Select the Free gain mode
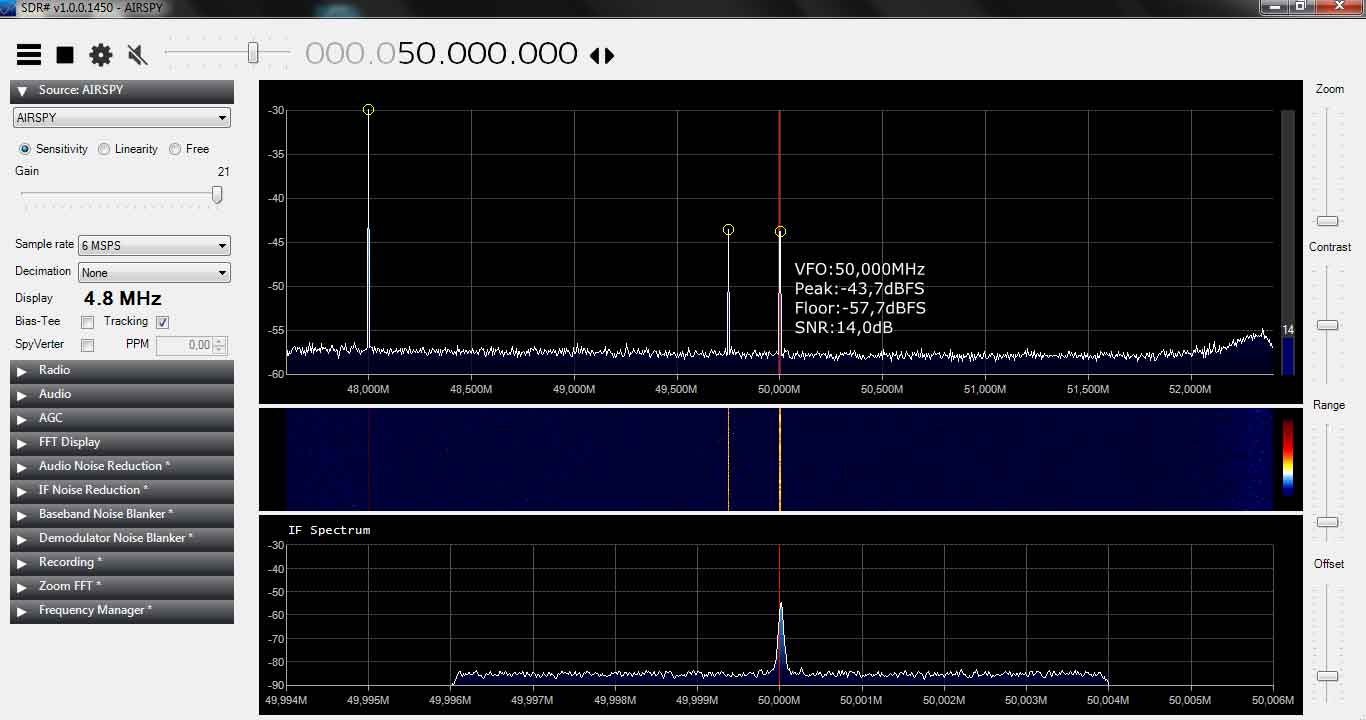 pyautogui.click(x=189, y=149)
